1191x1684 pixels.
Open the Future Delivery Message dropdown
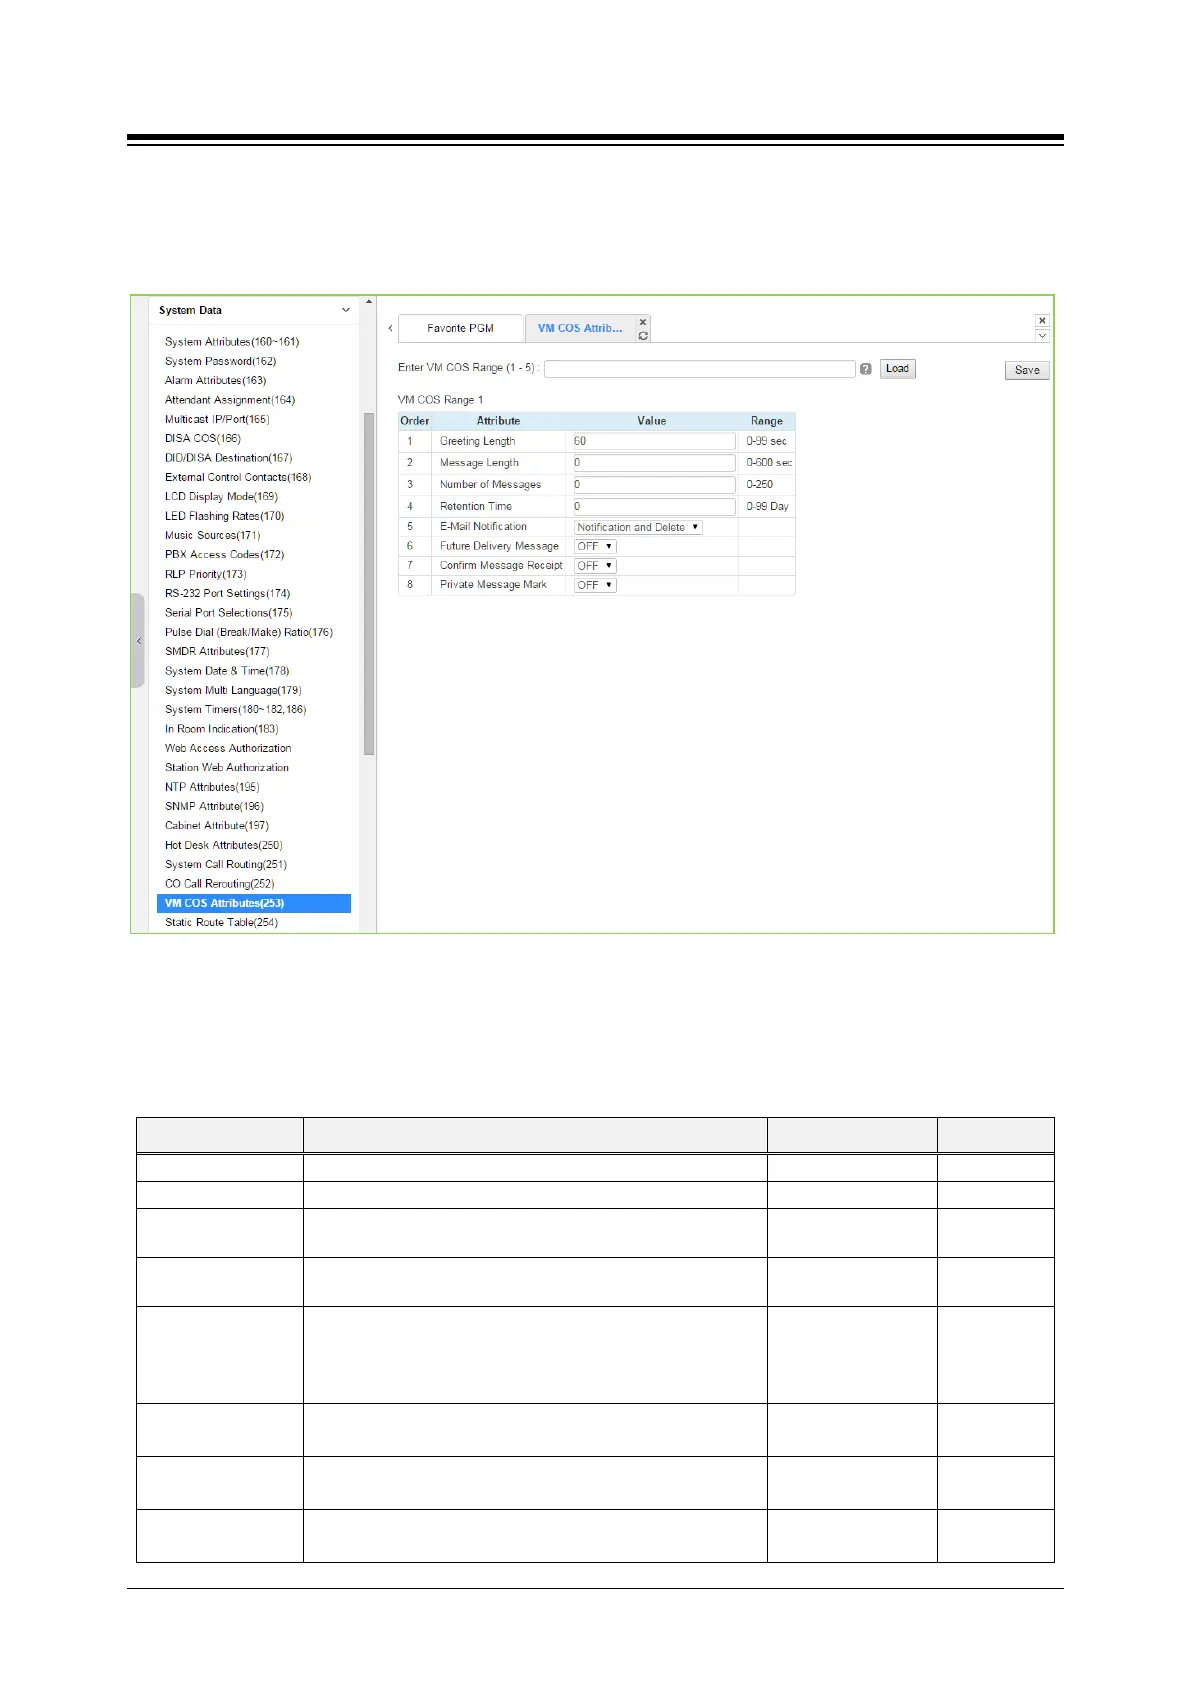click(595, 547)
